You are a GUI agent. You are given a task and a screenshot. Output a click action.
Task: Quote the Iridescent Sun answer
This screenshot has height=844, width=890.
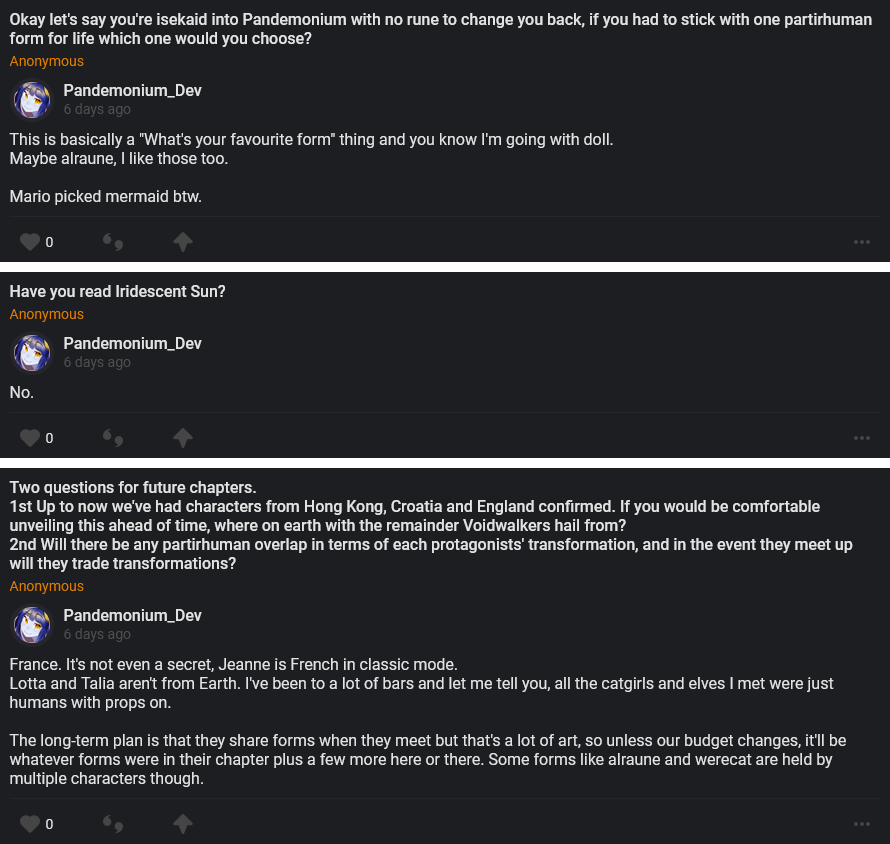click(113, 438)
